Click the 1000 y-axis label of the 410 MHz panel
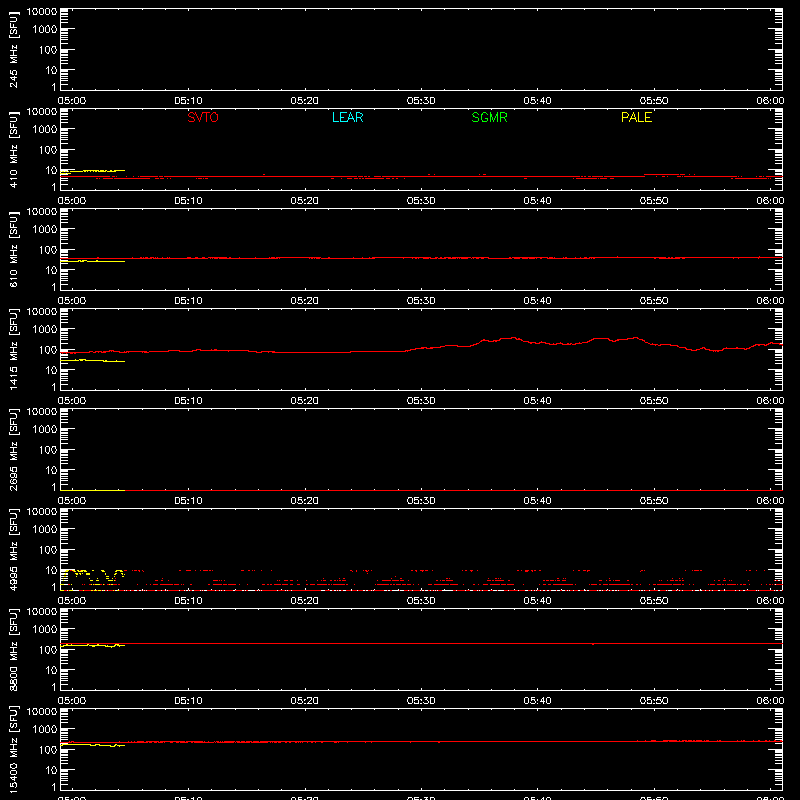This screenshot has width=800, height=800. (45, 130)
